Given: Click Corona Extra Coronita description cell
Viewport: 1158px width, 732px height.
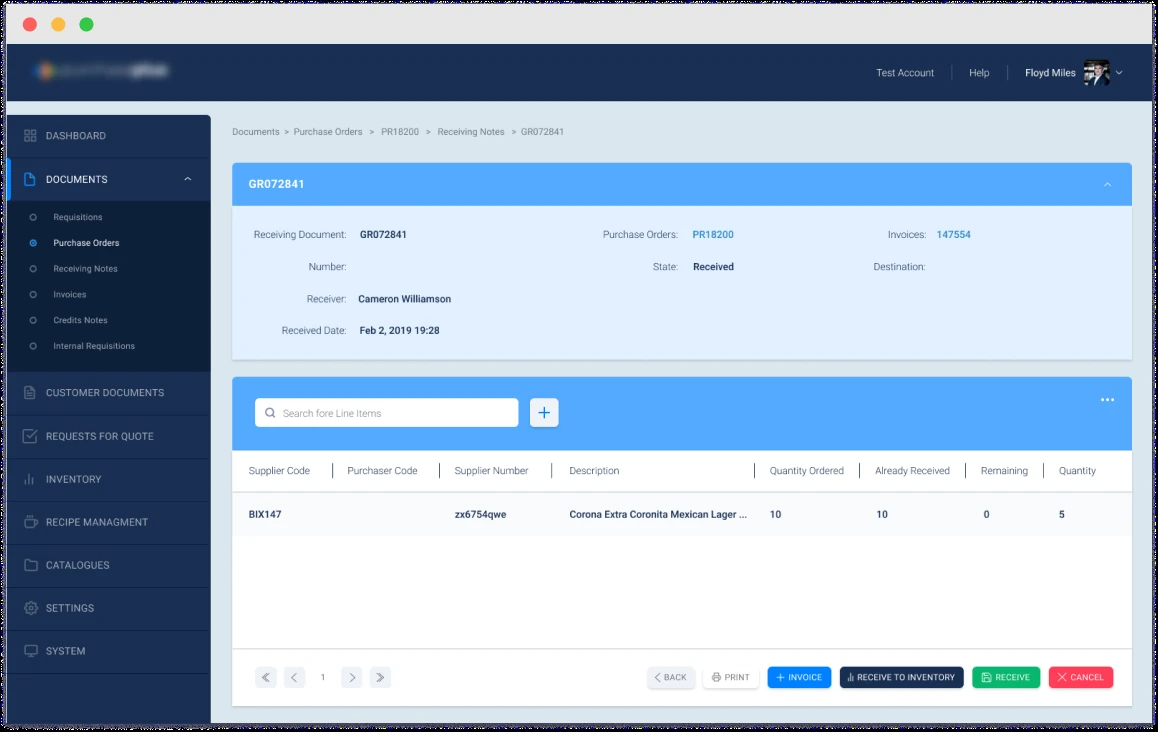Looking at the screenshot, I should 658,515.
